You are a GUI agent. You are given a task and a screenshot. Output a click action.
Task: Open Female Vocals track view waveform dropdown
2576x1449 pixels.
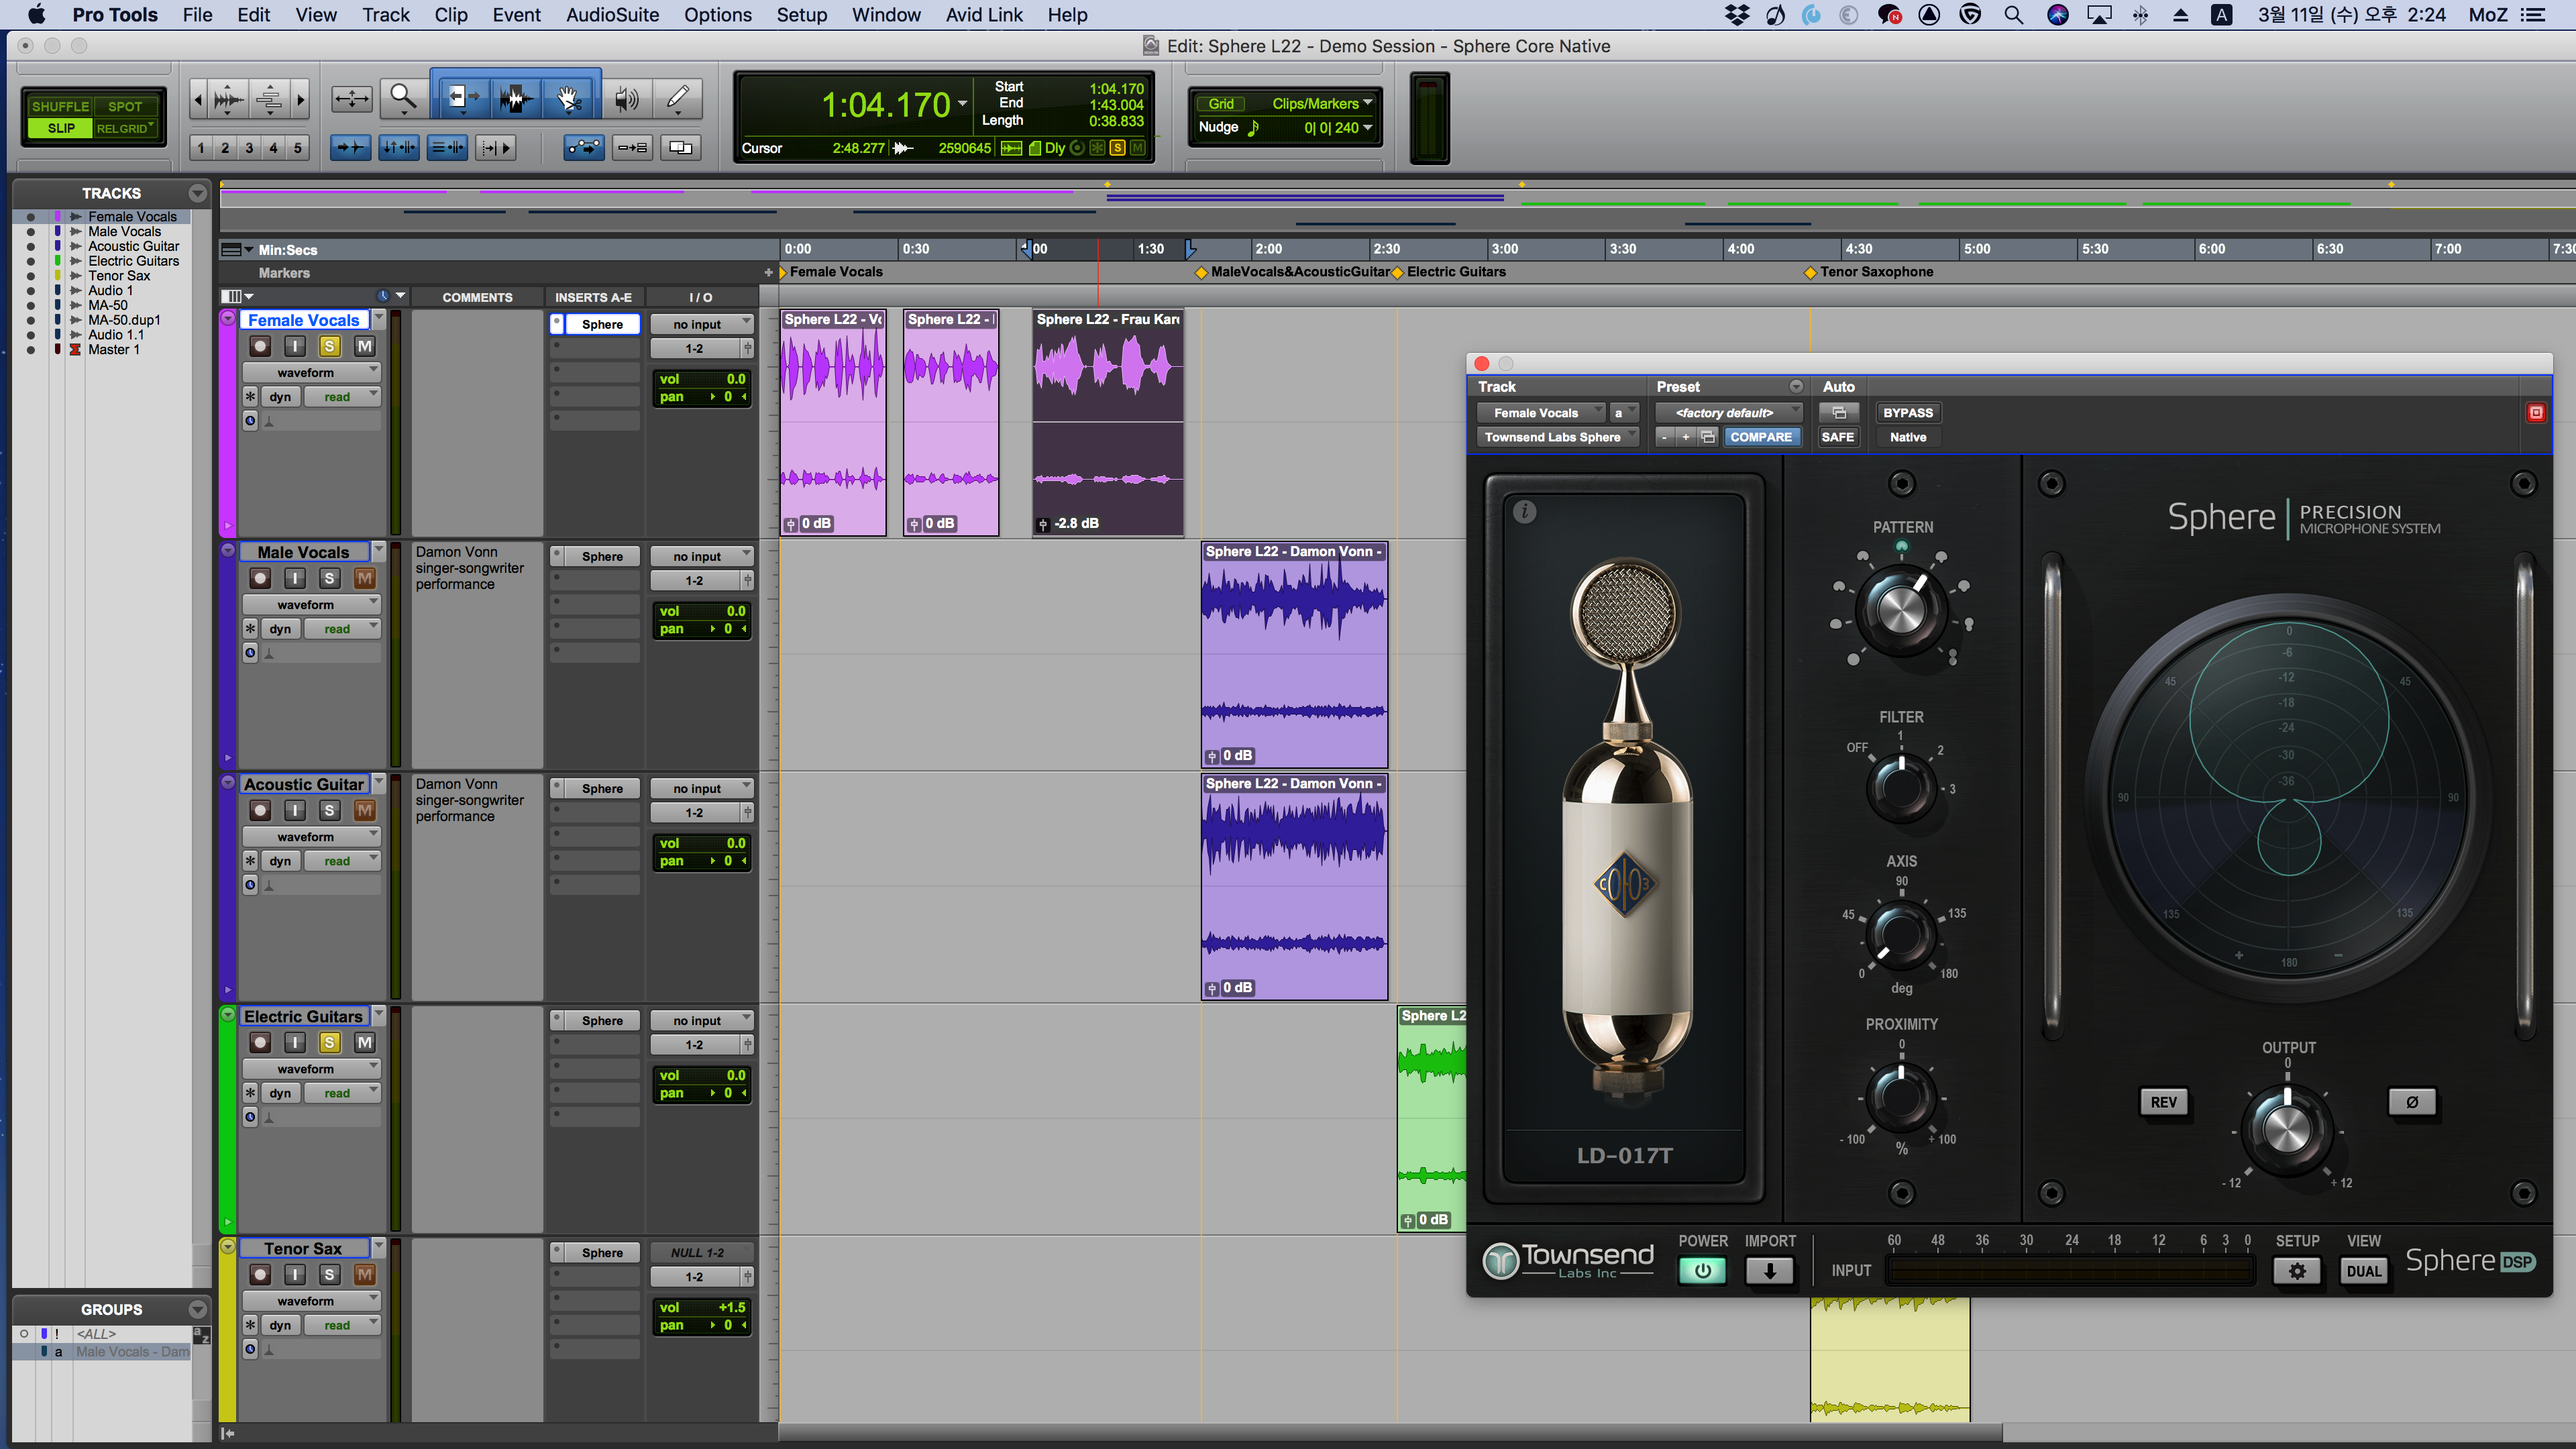click(311, 373)
